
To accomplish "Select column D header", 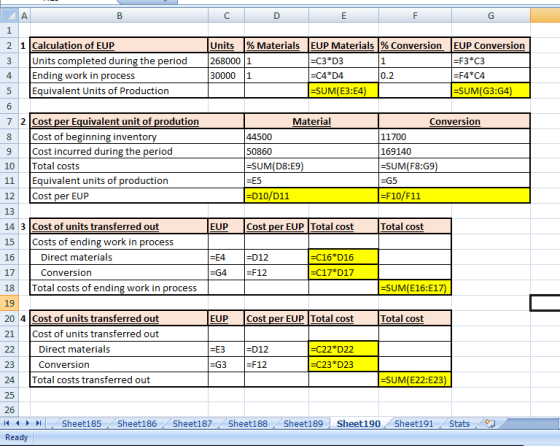I will point(276,16).
